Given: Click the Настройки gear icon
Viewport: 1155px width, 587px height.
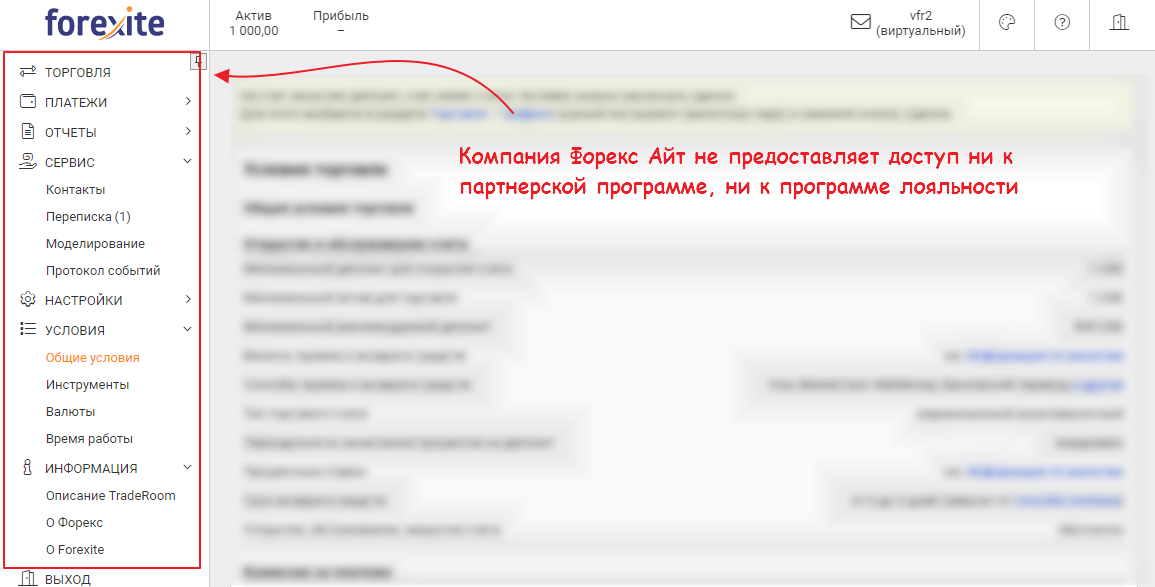Looking at the screenshot, I should 28,300.
